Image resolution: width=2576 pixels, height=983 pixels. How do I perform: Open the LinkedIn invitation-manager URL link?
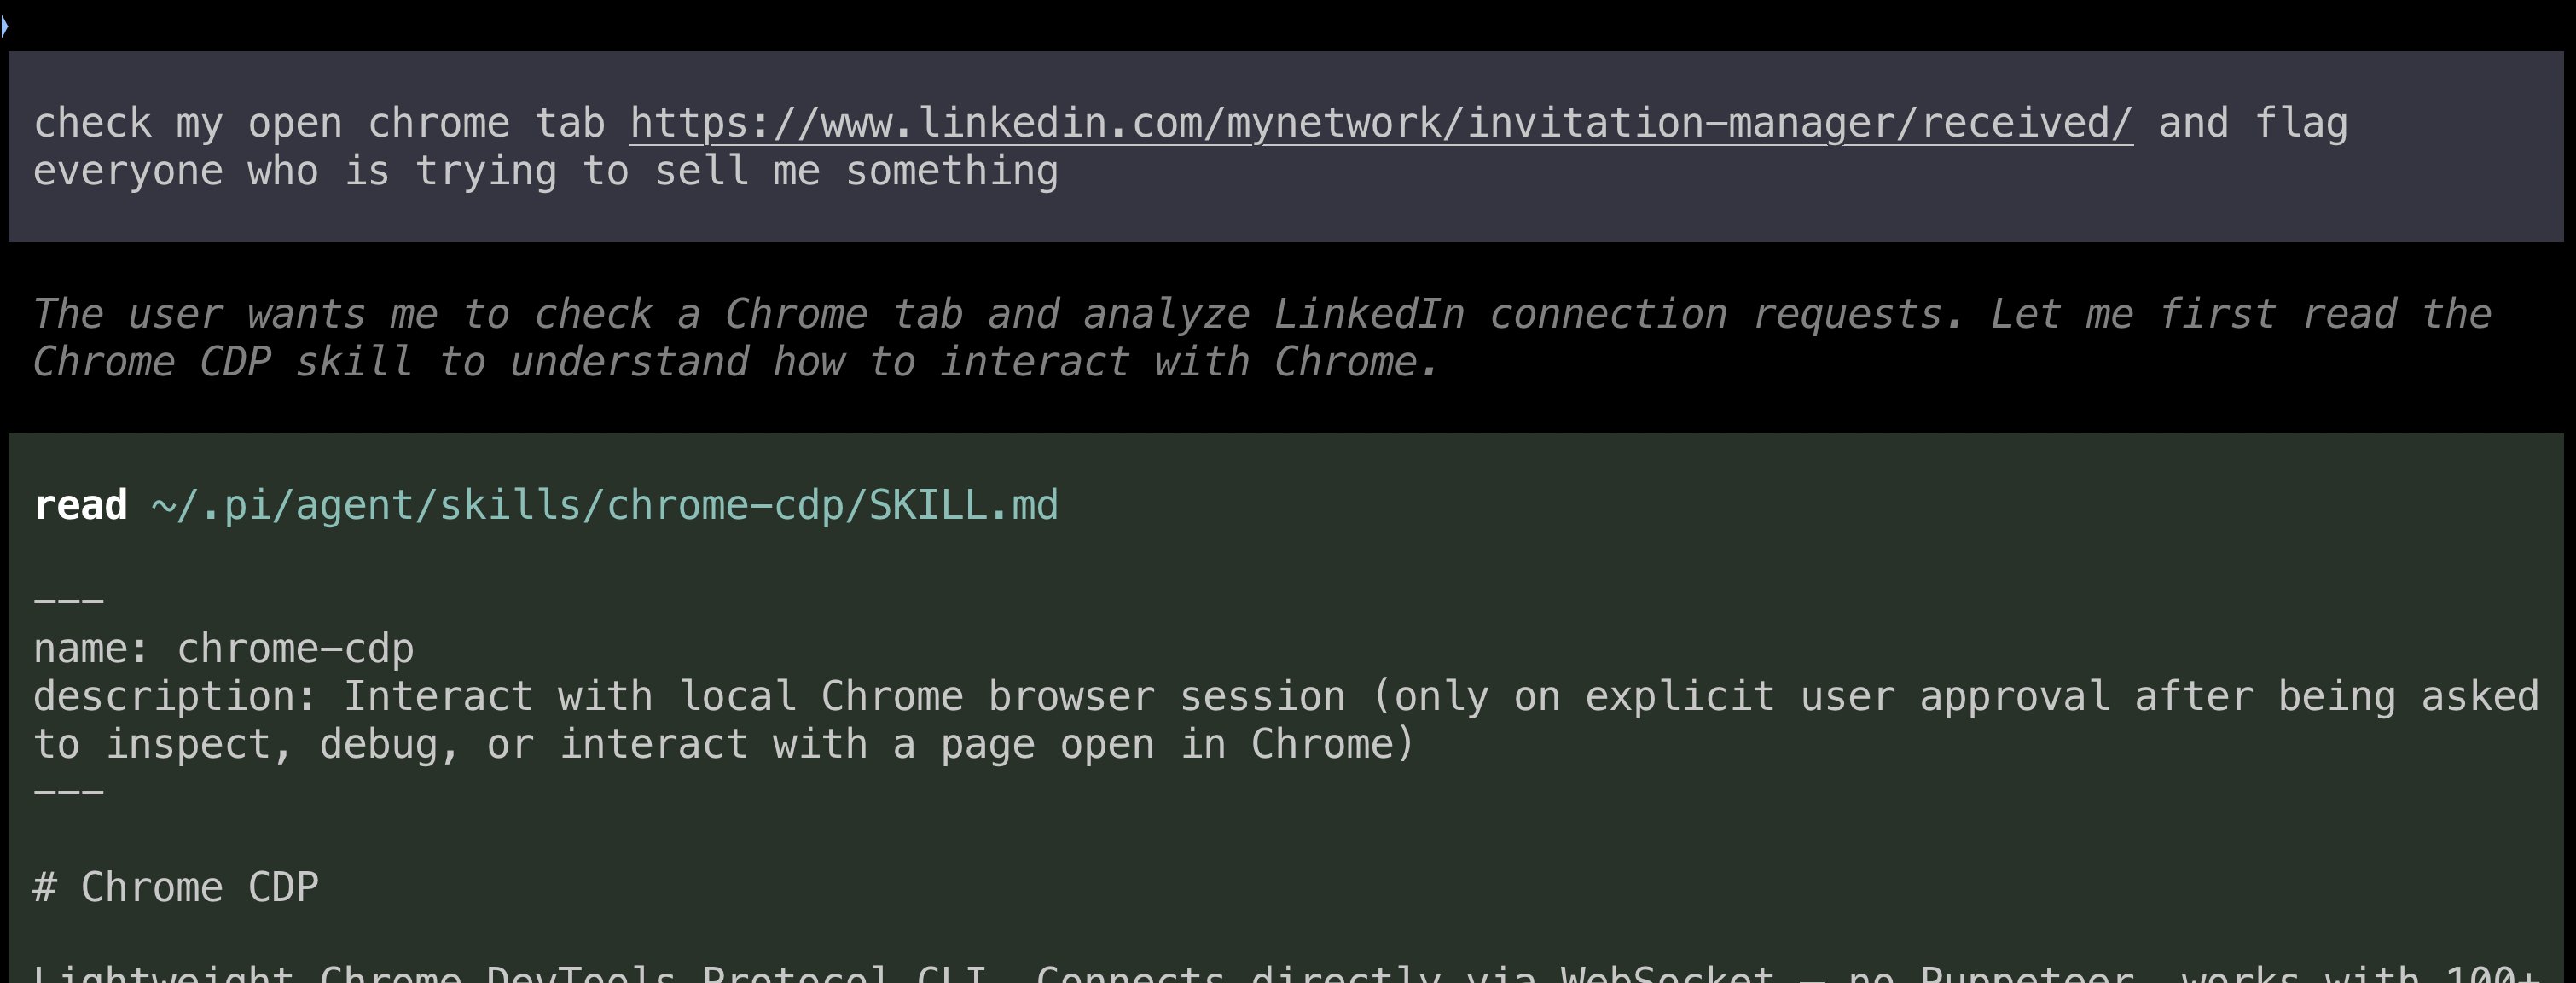tap(1380, 124)
